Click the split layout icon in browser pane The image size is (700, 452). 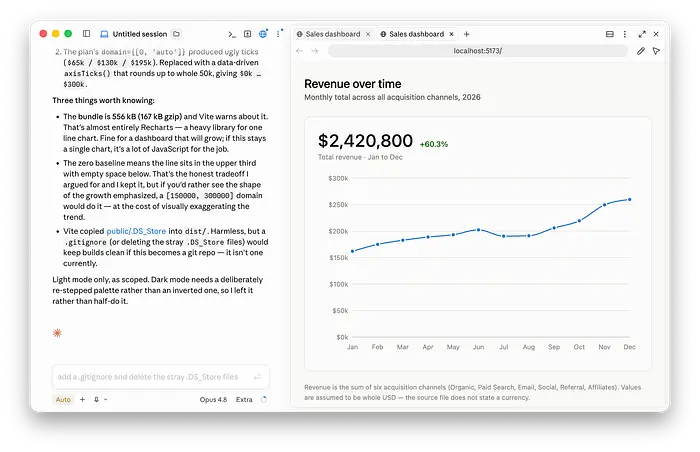click(x=609, y=34)
